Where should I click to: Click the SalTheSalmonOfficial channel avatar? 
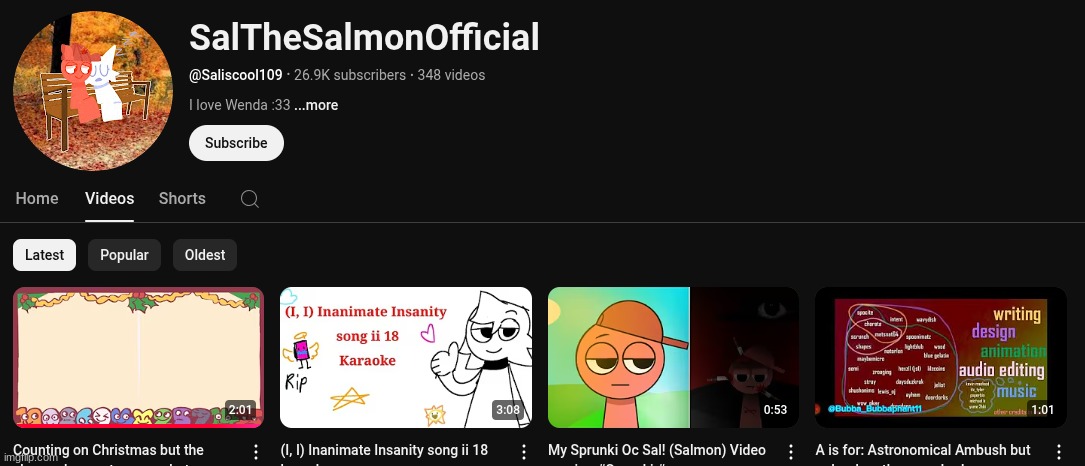(x=93, y=90)
